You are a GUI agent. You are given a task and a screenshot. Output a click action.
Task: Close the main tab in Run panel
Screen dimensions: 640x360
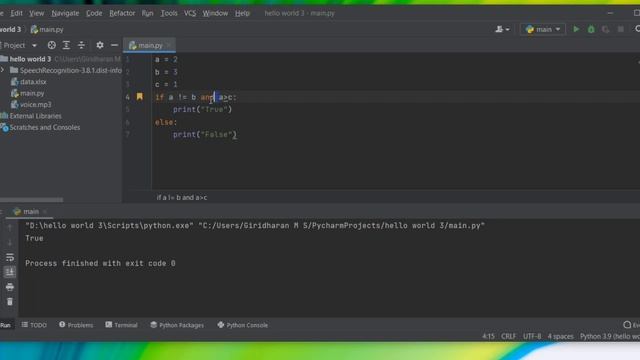pyautogui.click(x=45, y=211)
